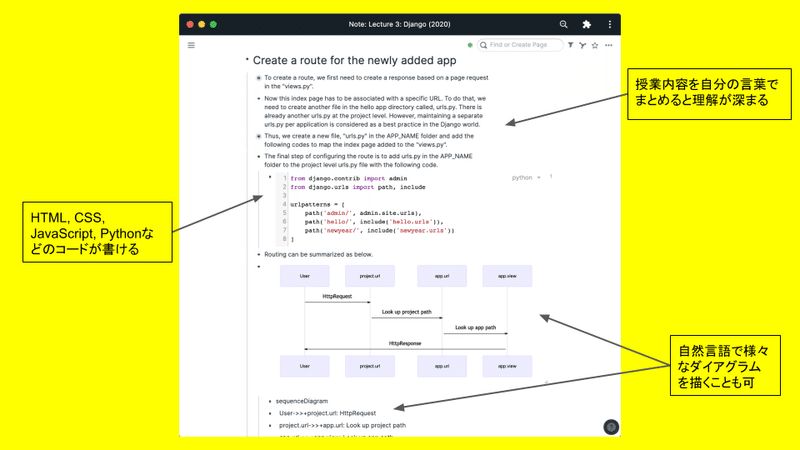
Task: Click the red close window button
Action: click(190, 24)
